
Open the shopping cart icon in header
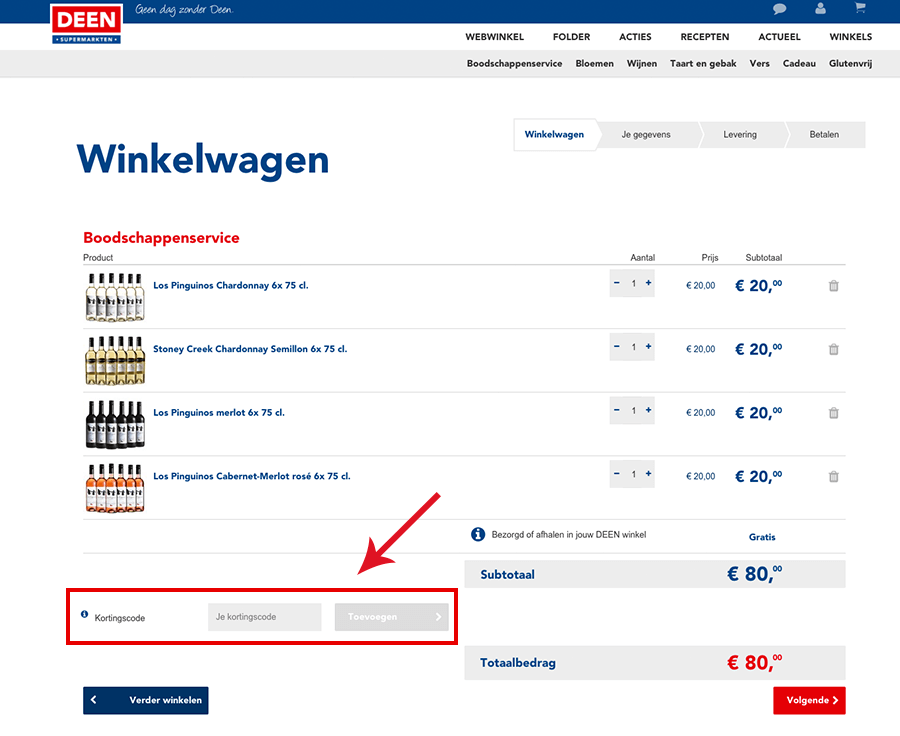click(x=860, y=7)
